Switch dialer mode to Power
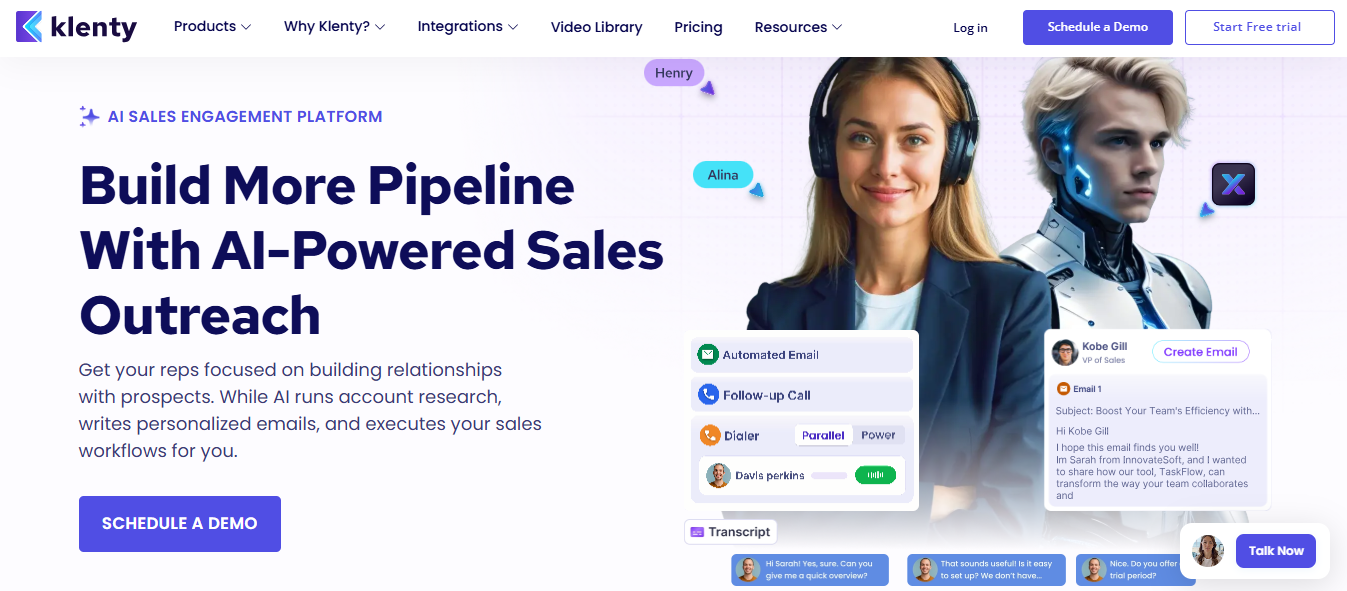 (878, 435)
